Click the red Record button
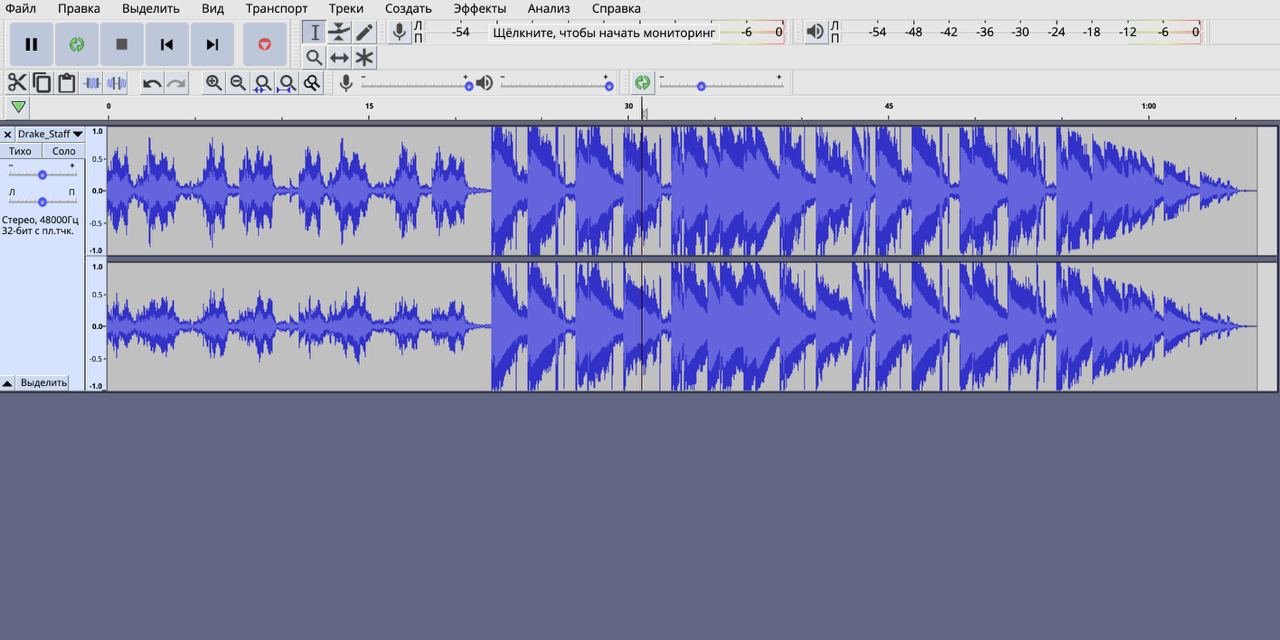This screenshot has width=1280, height=640. 264,44
